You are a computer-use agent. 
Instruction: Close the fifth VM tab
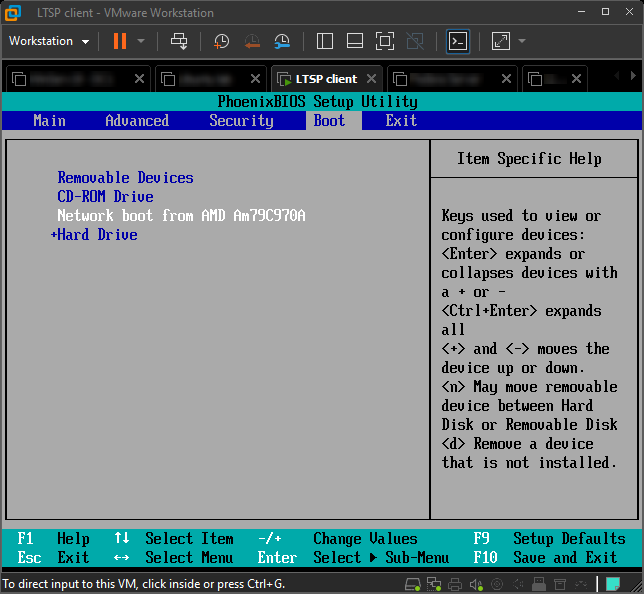pos(576,78)
